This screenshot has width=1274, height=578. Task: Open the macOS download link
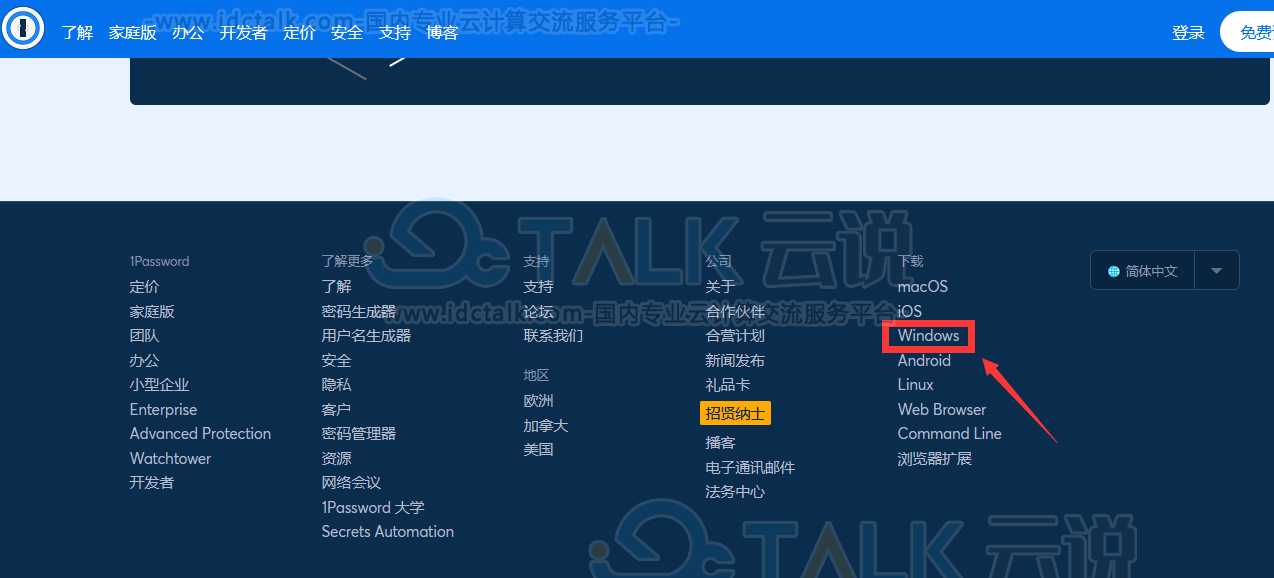(x=923, y=287)
